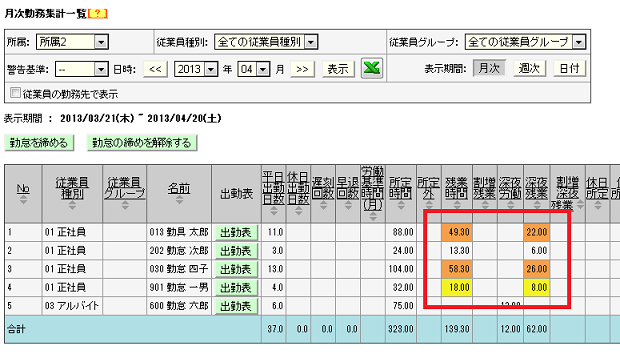Click the 合計 row label
The image size is (620, 362).
point(16,329)
